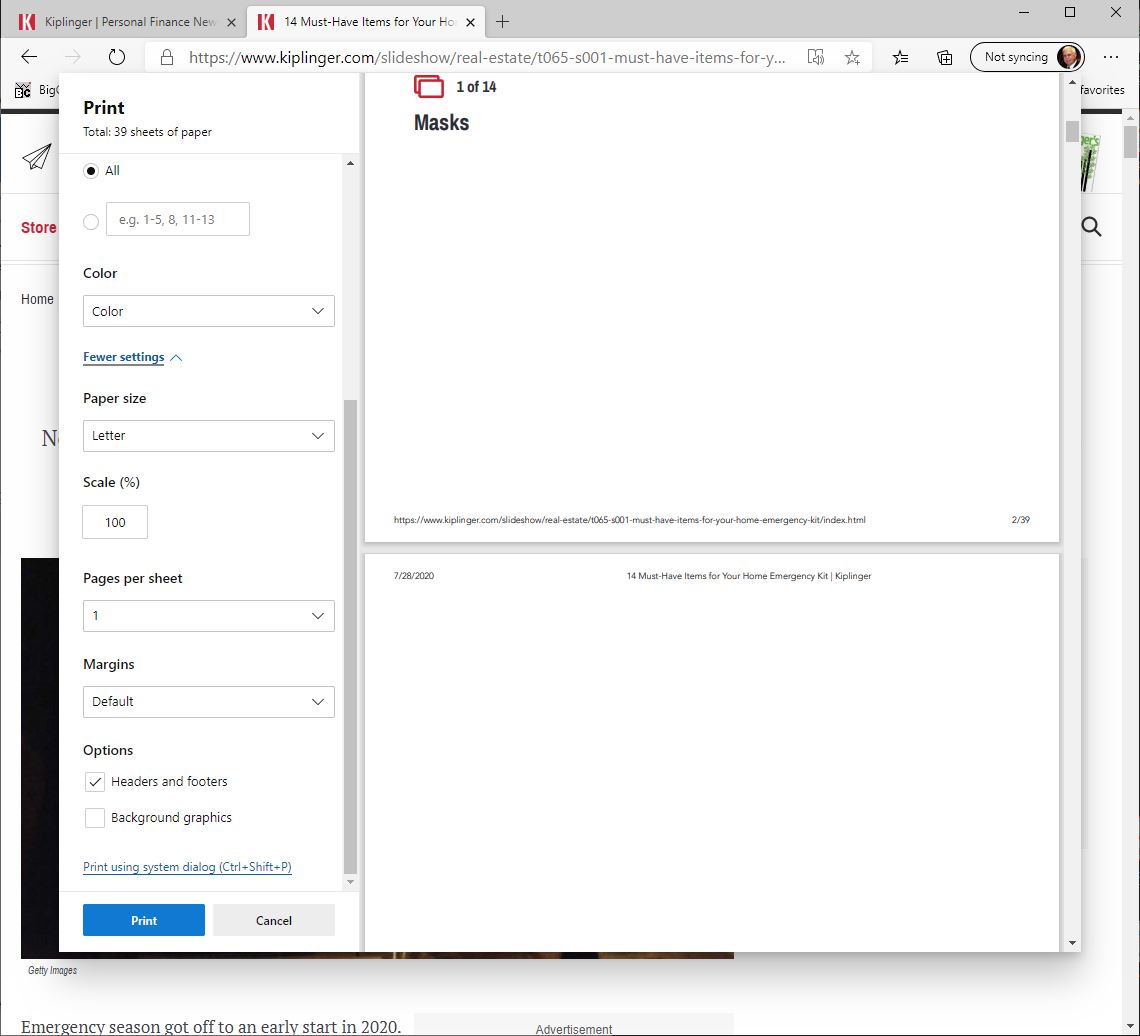This screenshot has width=1140, height=1036.
Task: Open the Collections icon
Action: [944, 57]
